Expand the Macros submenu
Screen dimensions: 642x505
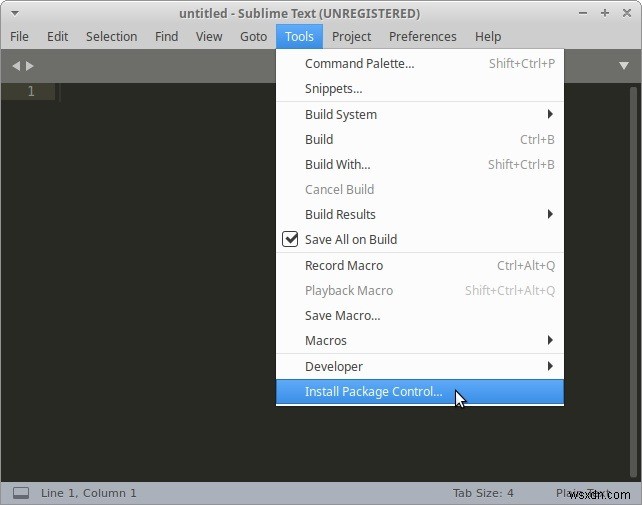coord(550,340)
